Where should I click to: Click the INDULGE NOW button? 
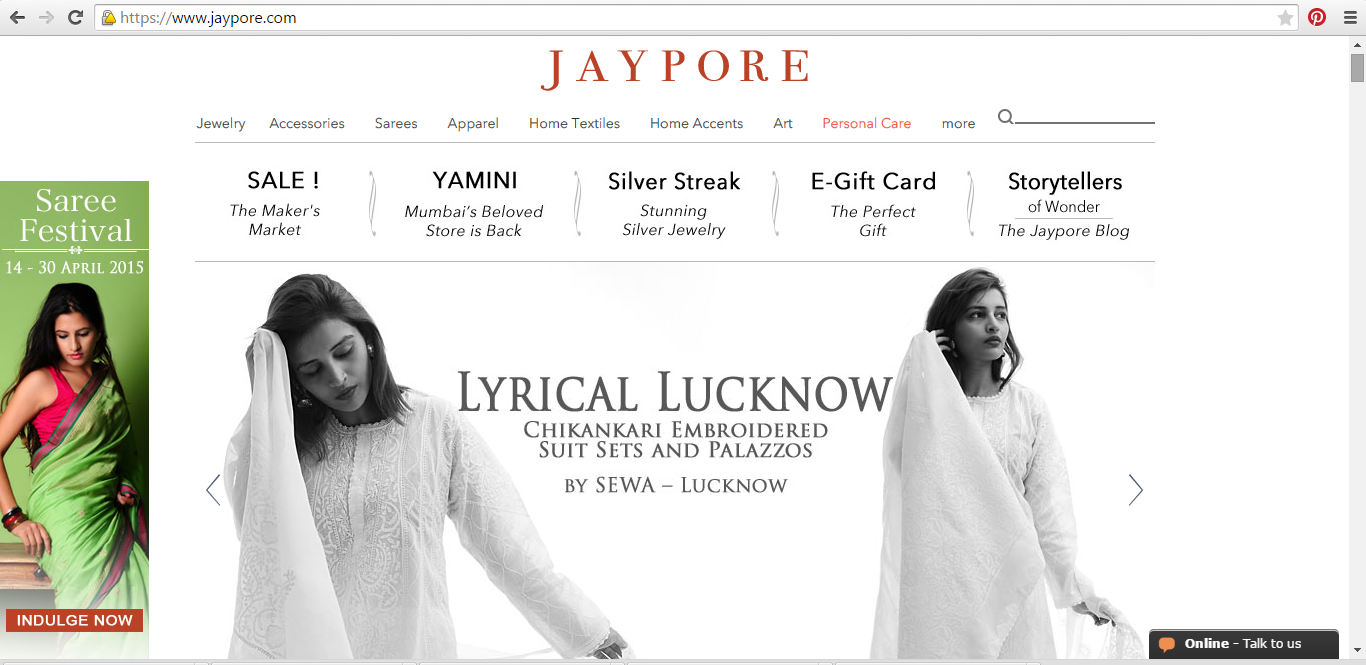[x=74, y=620]
